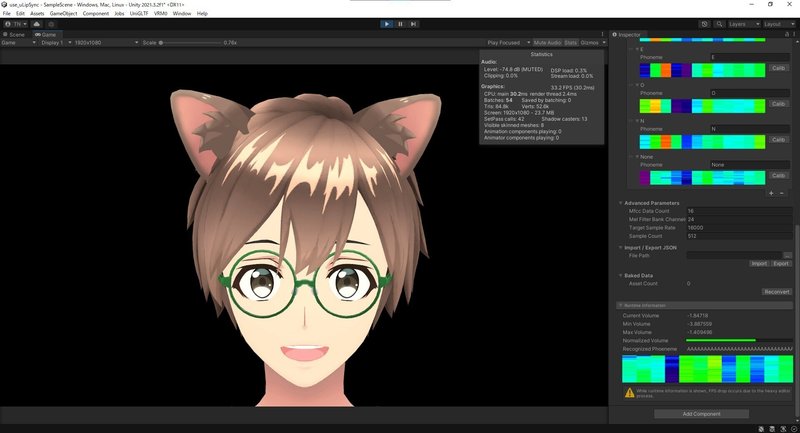Click the third status bar icon at bottom right
This screenshot has width=800, height=433.
point(783,429)
